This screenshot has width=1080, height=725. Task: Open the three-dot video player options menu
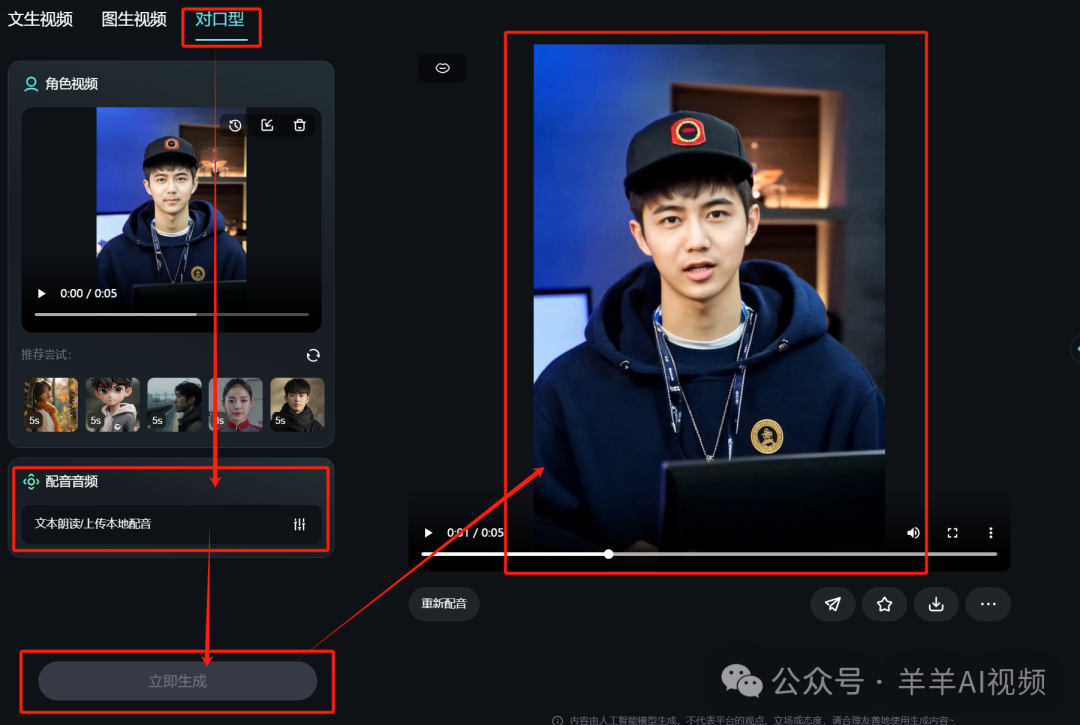(991, 533)
